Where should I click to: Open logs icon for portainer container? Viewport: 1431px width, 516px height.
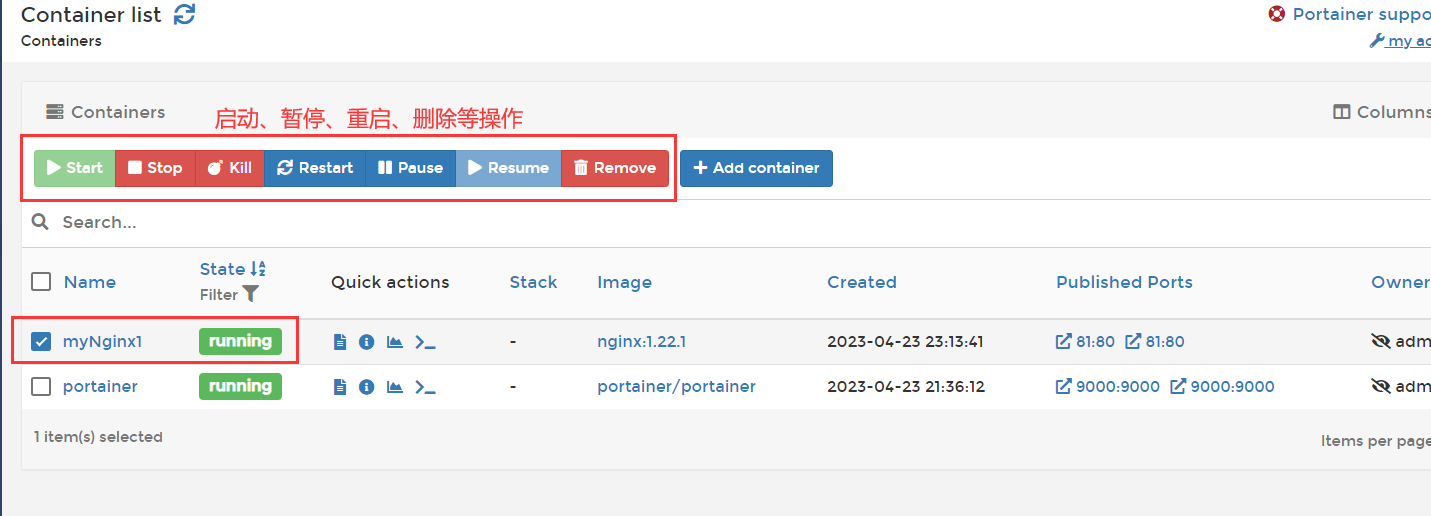click(x=340, y=387)
